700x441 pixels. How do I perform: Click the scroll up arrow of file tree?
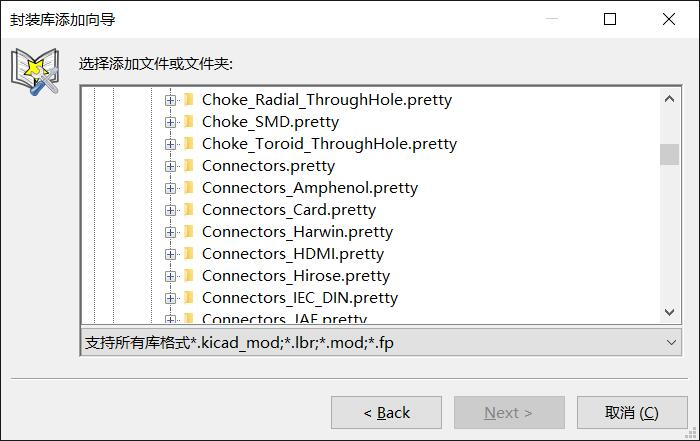(x=669, y=99)
